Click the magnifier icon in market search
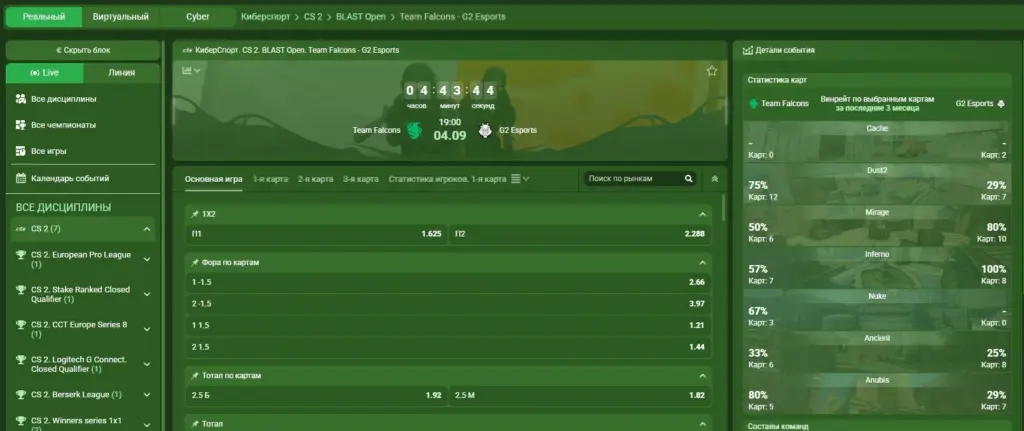Viewport: 1024px width, 431px height. click(688, 178)
